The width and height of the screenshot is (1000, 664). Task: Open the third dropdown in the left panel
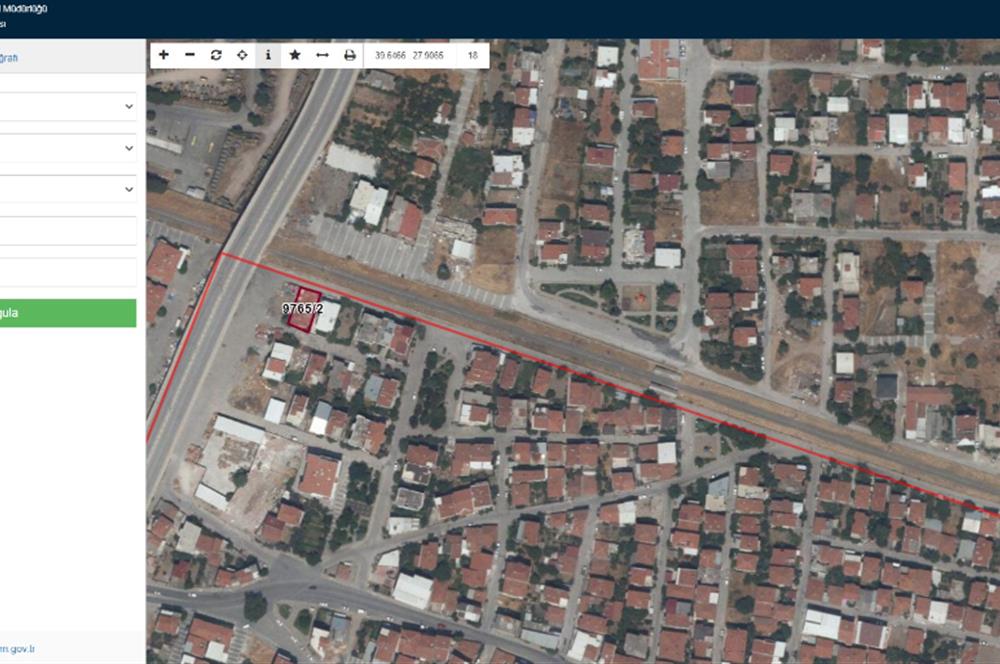pos(66,189)
